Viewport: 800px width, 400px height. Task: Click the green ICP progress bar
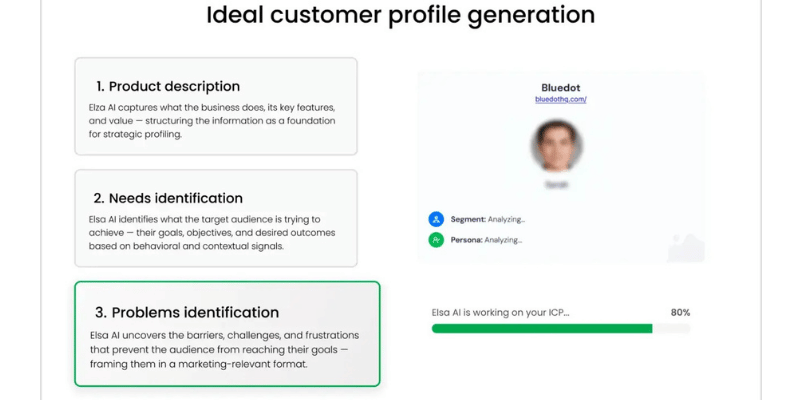(542, 329)
